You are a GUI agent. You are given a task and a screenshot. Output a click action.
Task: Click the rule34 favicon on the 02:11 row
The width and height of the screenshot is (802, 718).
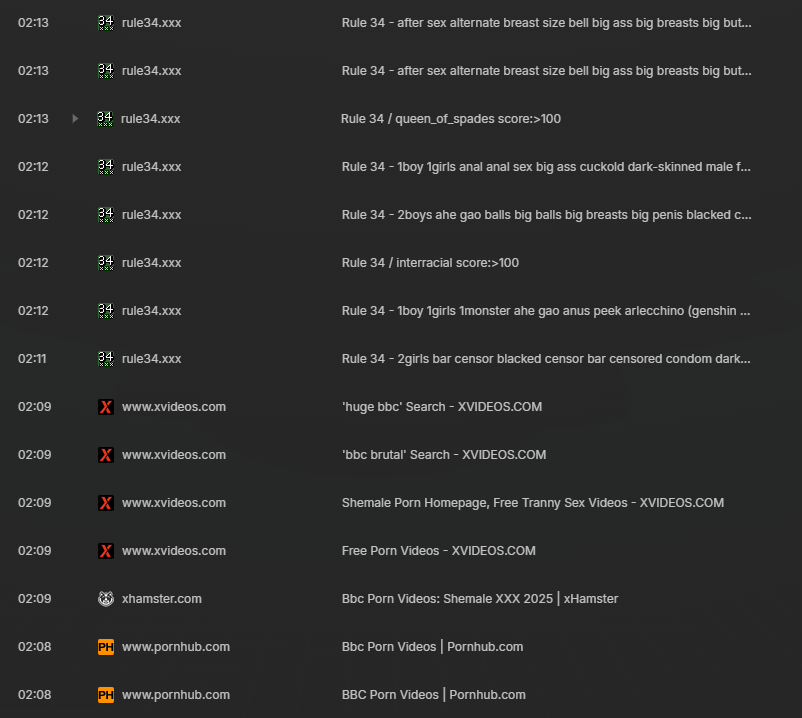[106, 359]
